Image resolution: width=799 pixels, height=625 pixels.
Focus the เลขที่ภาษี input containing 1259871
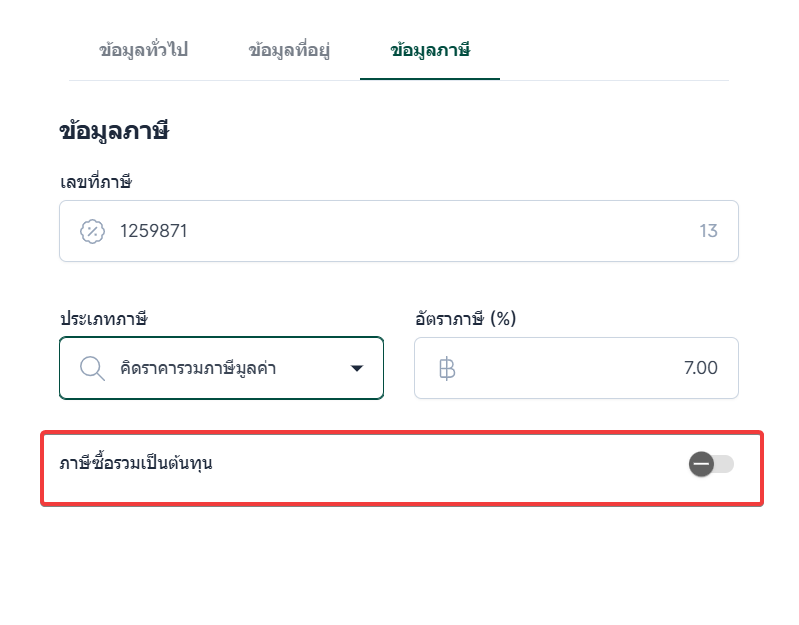tap(398, 232)
